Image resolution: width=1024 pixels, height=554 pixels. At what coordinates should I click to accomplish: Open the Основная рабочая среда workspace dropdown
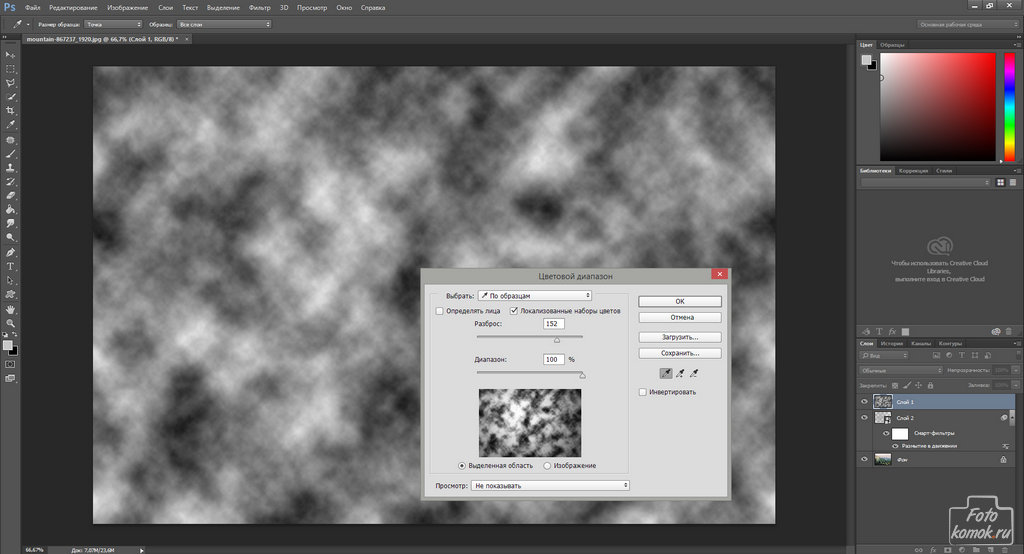[968, 24]
